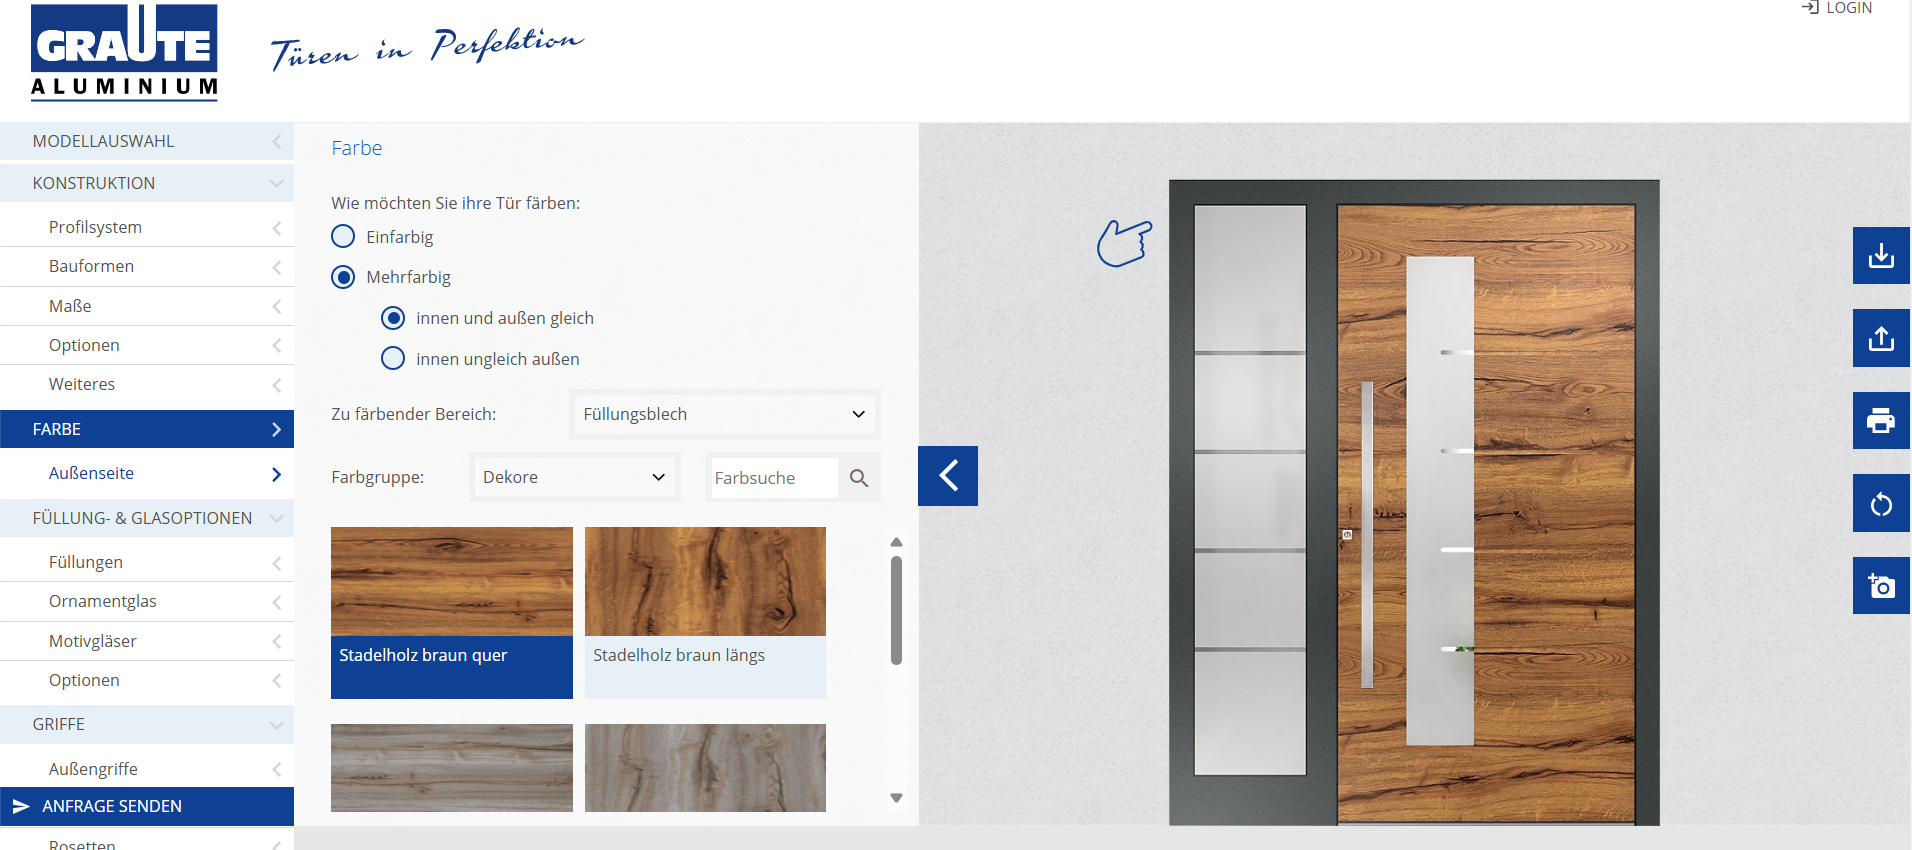Click the LOGIN link
Viewport: 1912px width, 850px height.
point(1837,8)
